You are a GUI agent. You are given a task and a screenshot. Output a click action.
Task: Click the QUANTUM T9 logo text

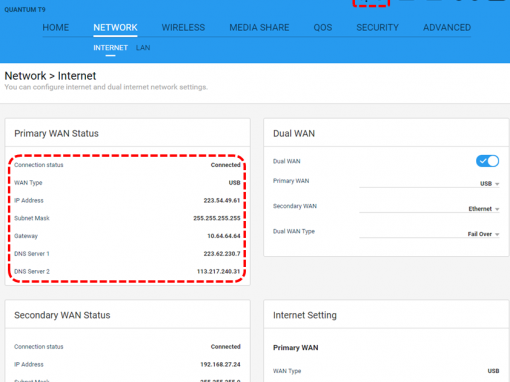pos(25,9)
